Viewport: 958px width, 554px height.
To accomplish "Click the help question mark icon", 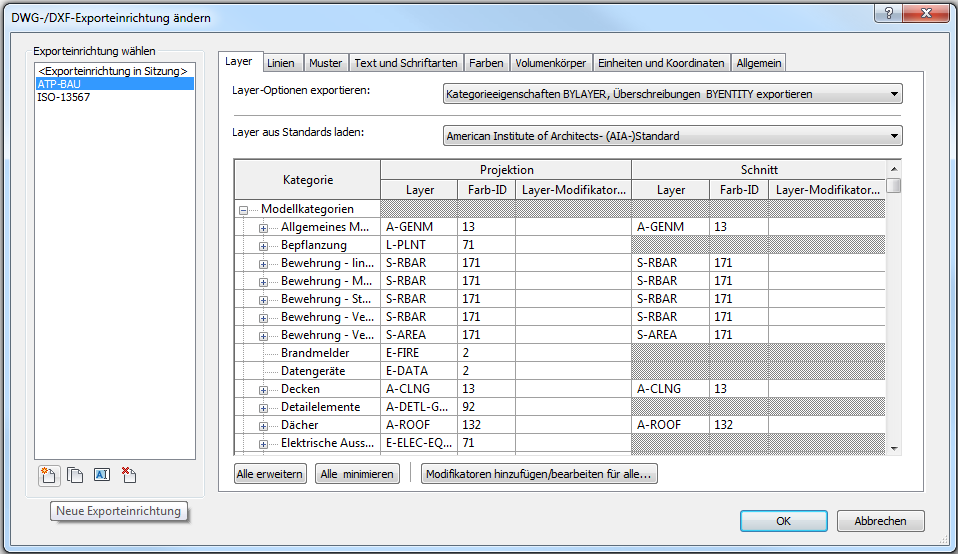I will pos(887,12).
